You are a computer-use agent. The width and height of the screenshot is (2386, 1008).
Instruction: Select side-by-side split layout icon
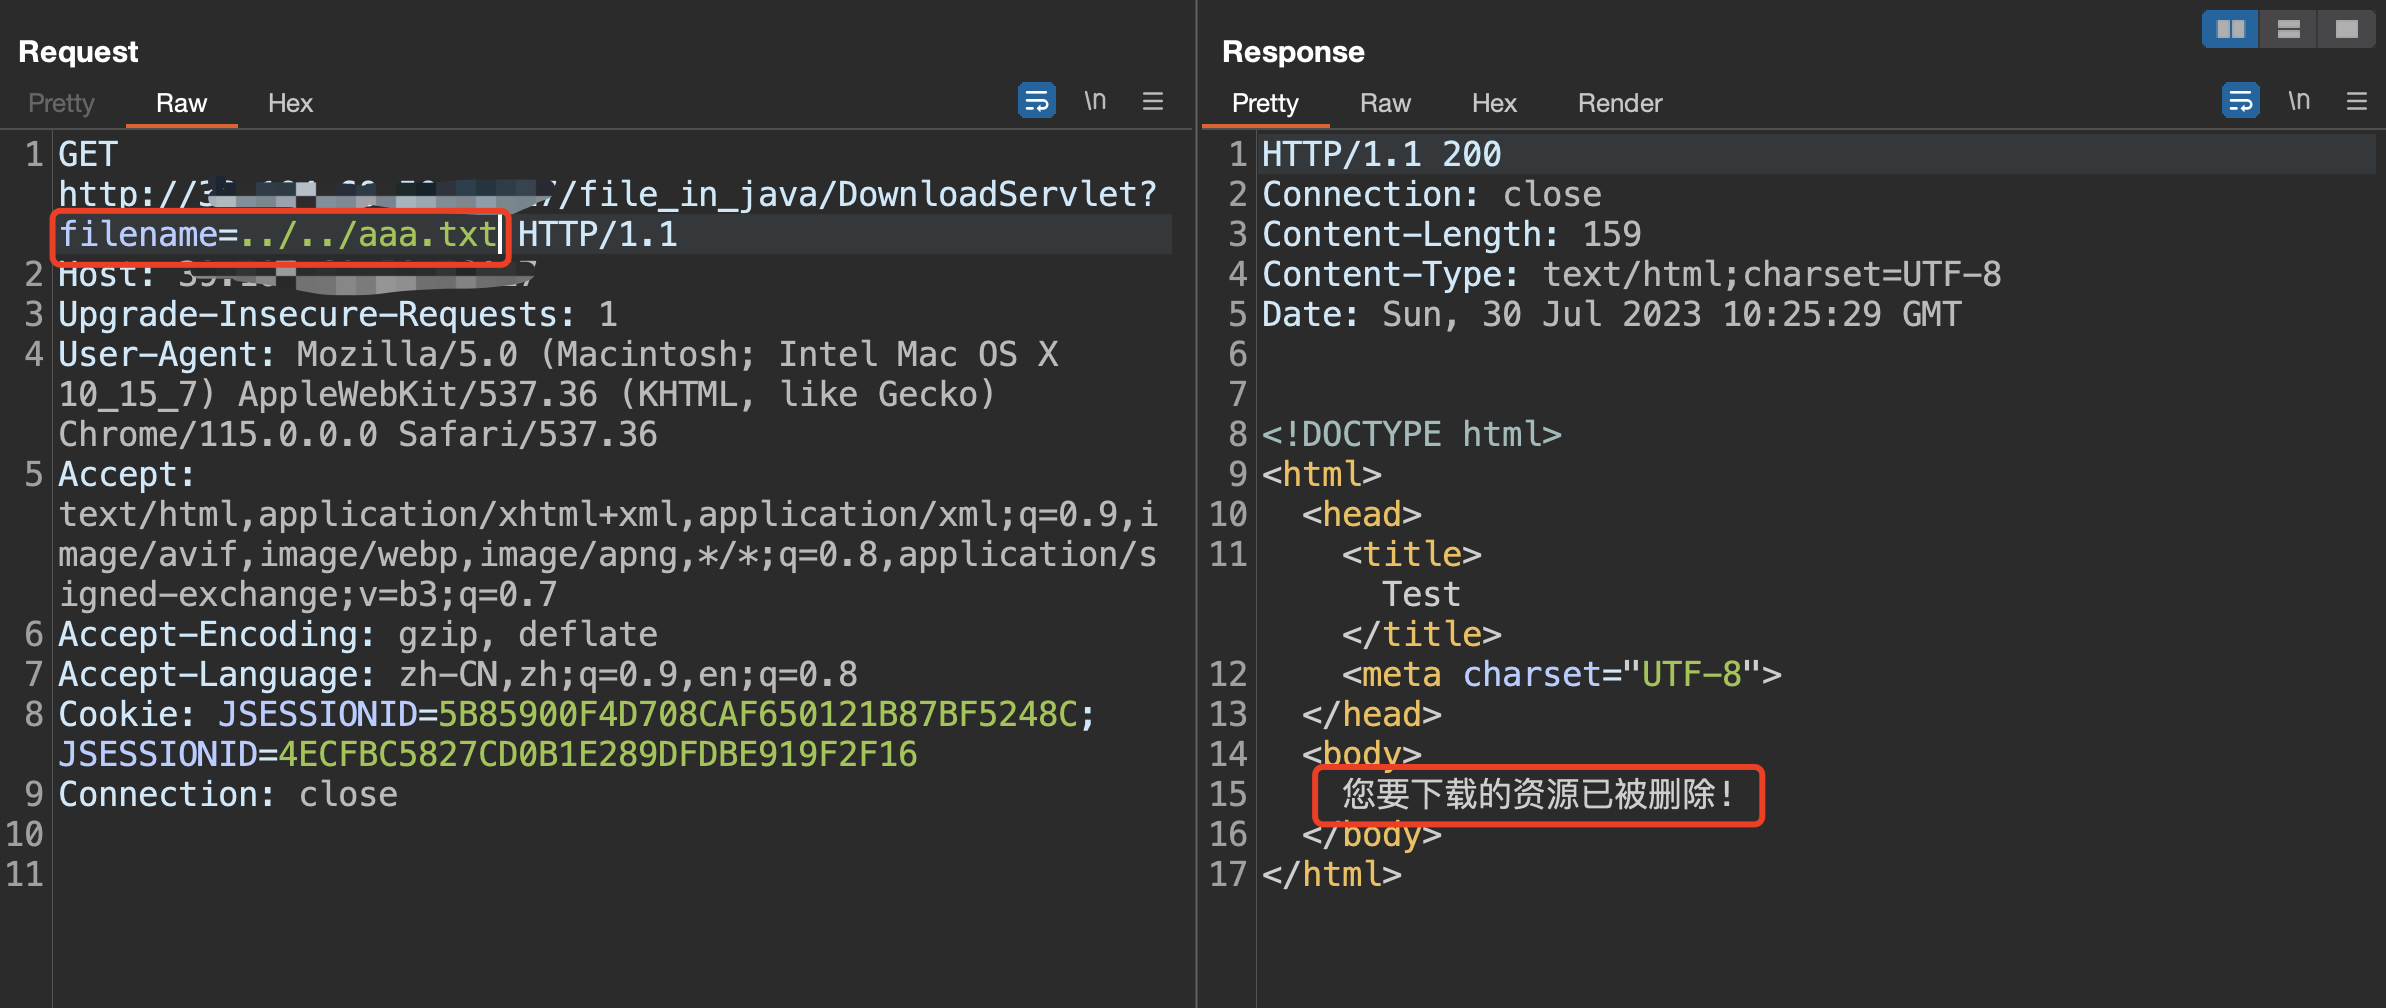2231,29
